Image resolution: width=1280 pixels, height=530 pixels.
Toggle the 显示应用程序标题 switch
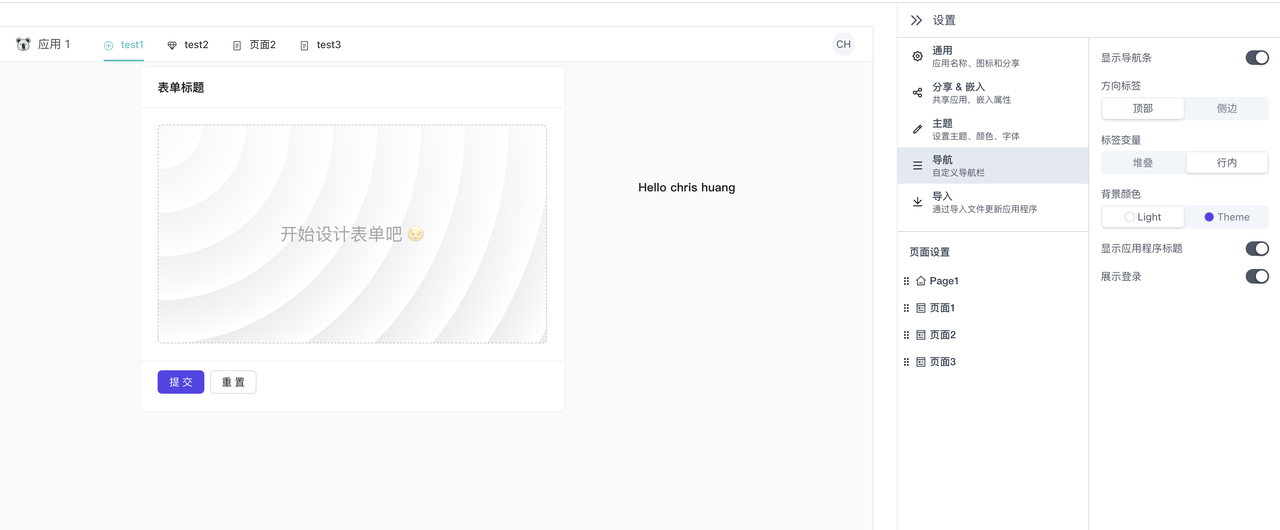[1257, 248]
